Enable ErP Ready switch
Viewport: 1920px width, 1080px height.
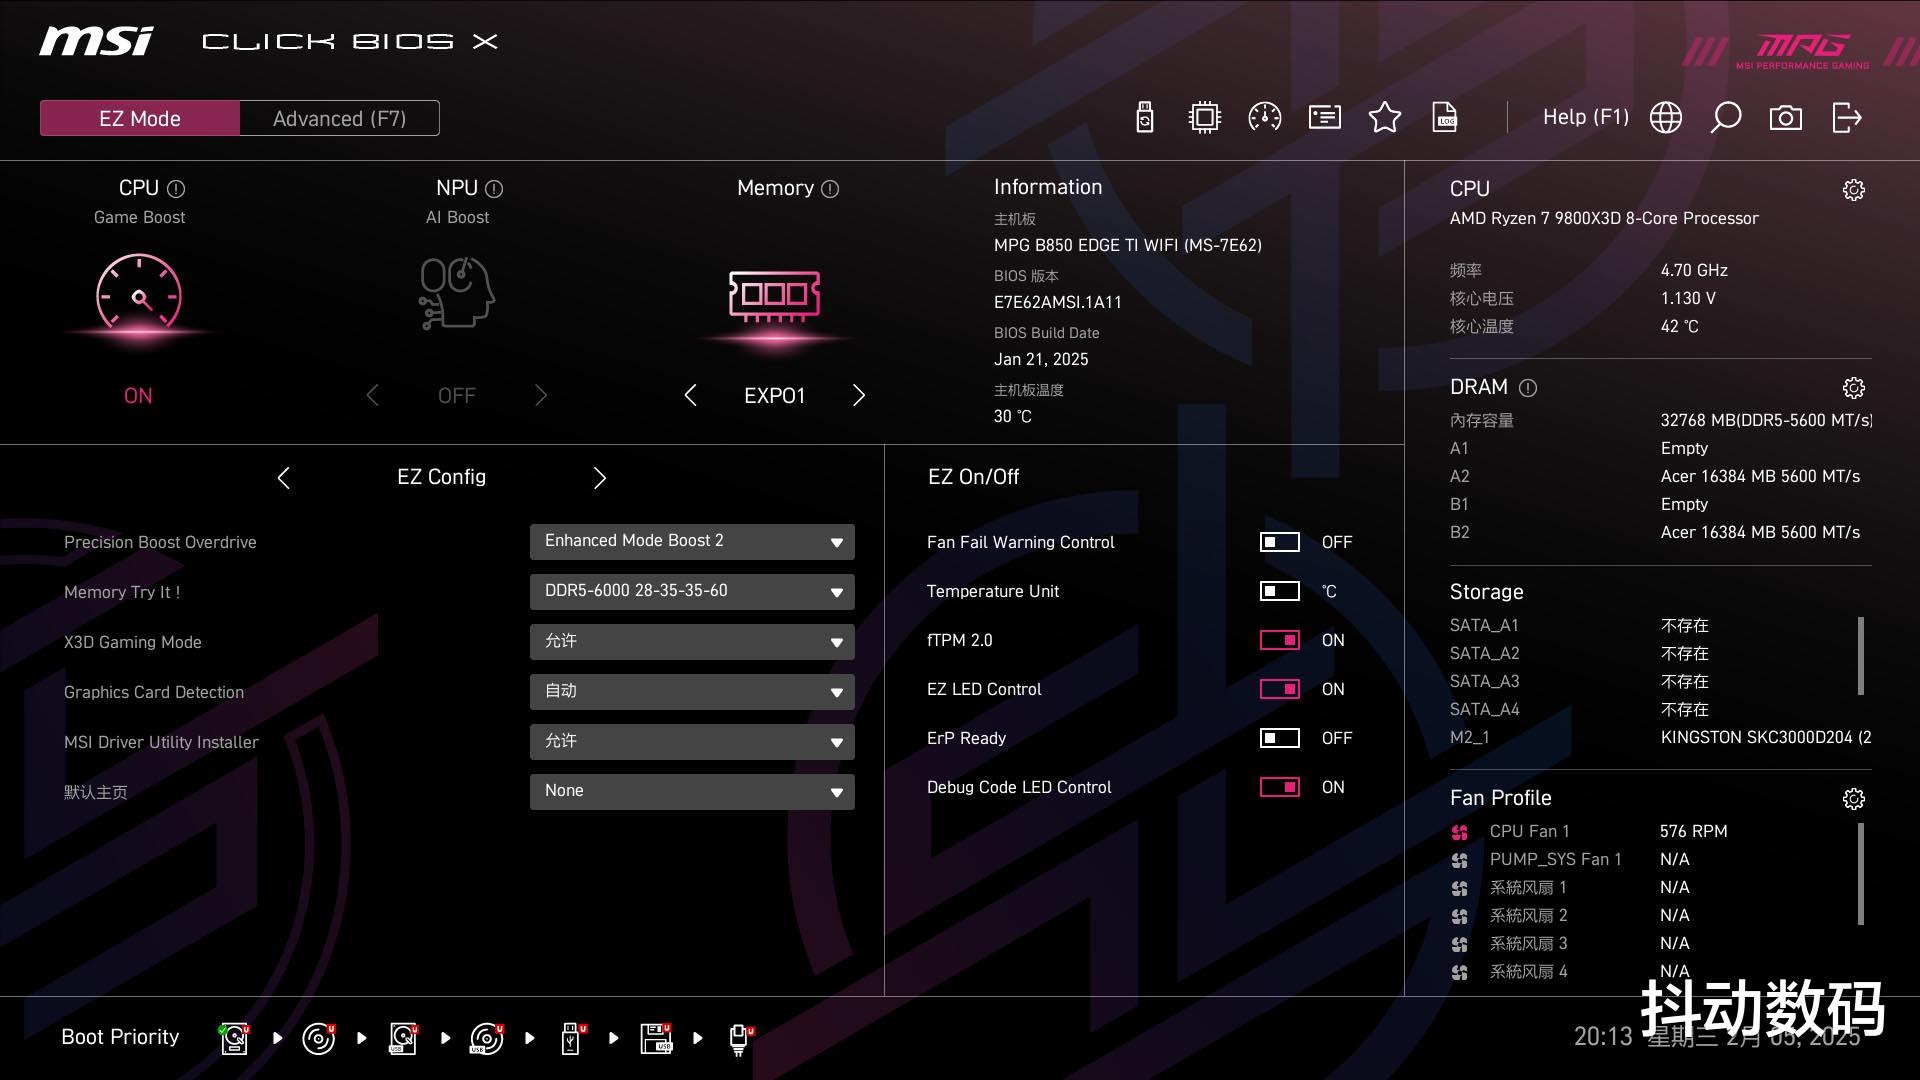coord(1279,738)
